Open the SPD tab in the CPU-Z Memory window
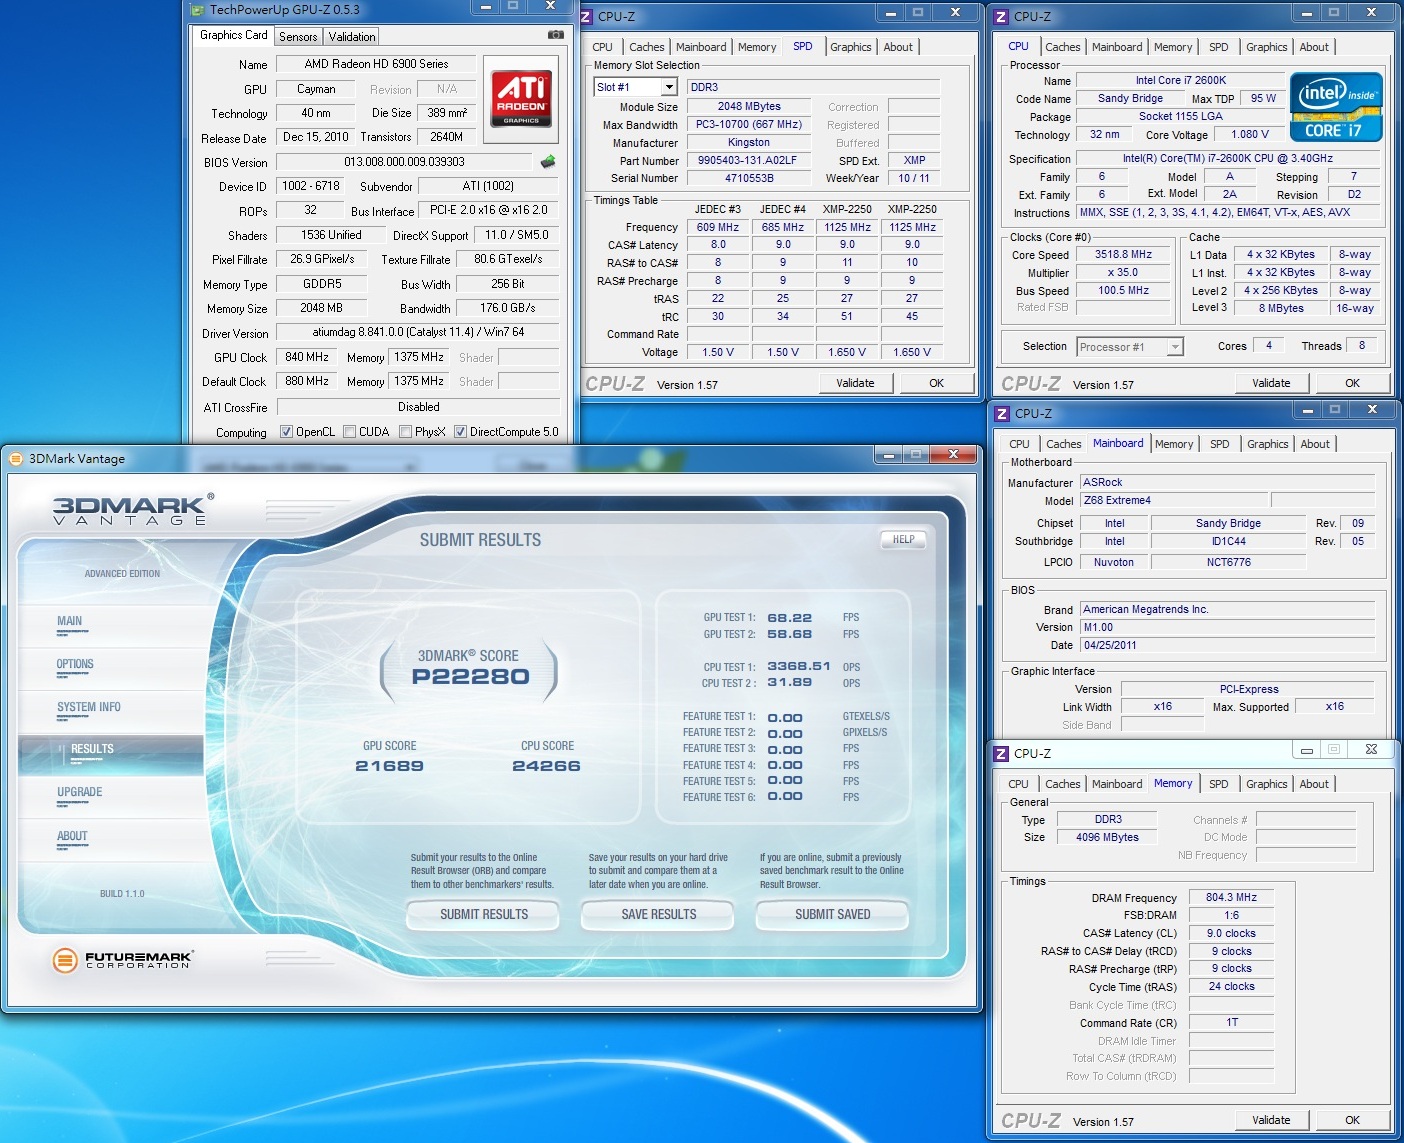This screenshot has height=1143, width=1404. 1218,784
